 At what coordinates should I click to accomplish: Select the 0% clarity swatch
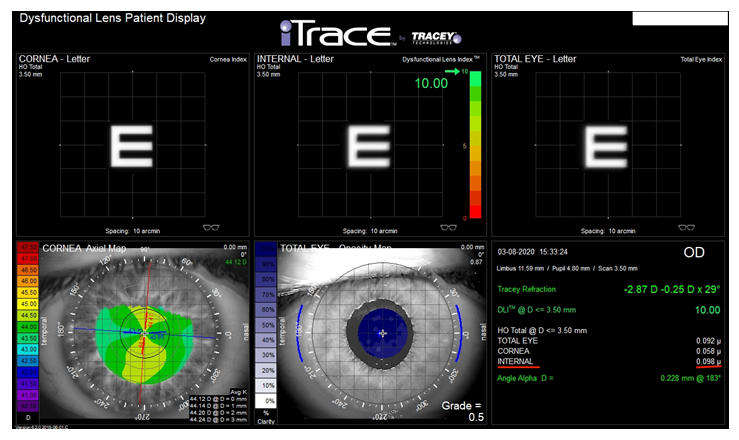[266, 401]
